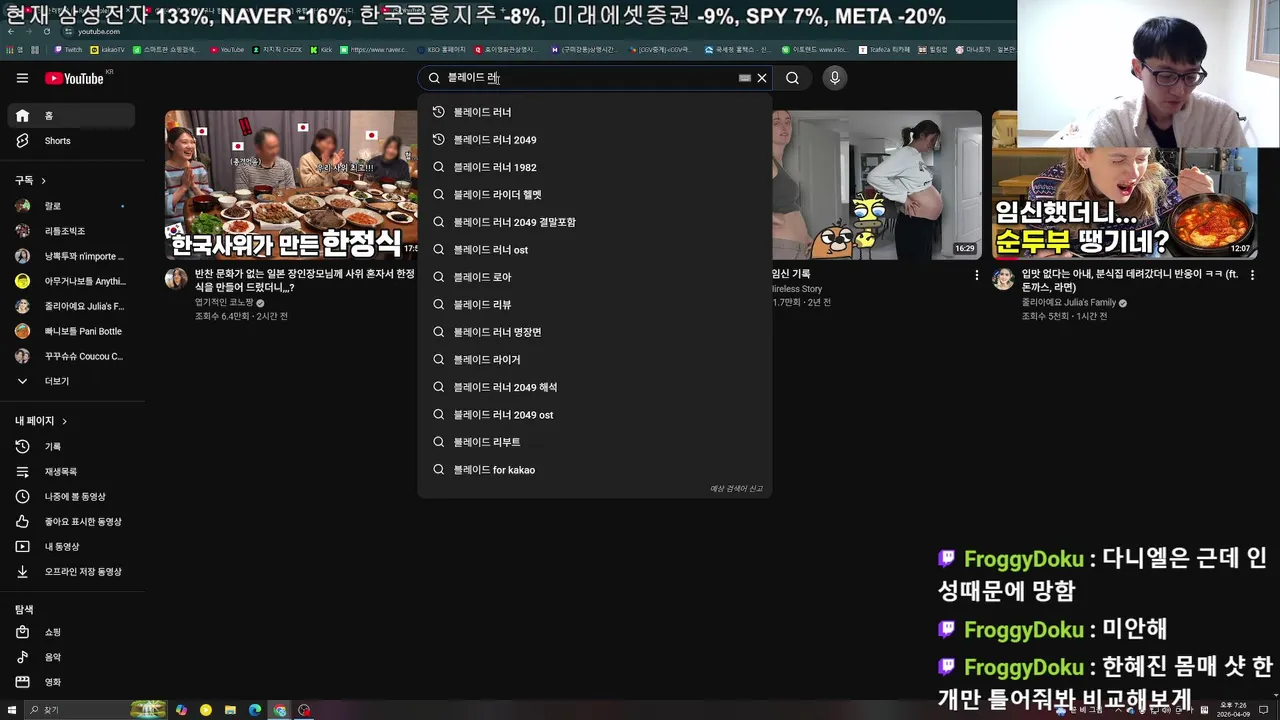Open the 낭폭두와 n'importe channel
Image resolution: width=1280 pixels, height=720 pixels.
click(x=70, y=256)
